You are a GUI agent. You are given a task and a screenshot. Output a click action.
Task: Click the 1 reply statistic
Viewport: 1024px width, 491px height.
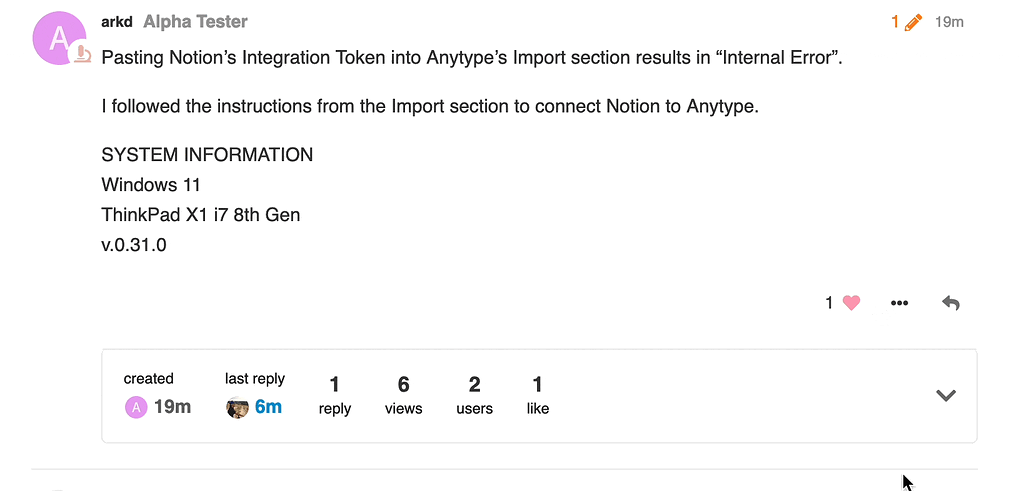point(334,395)
